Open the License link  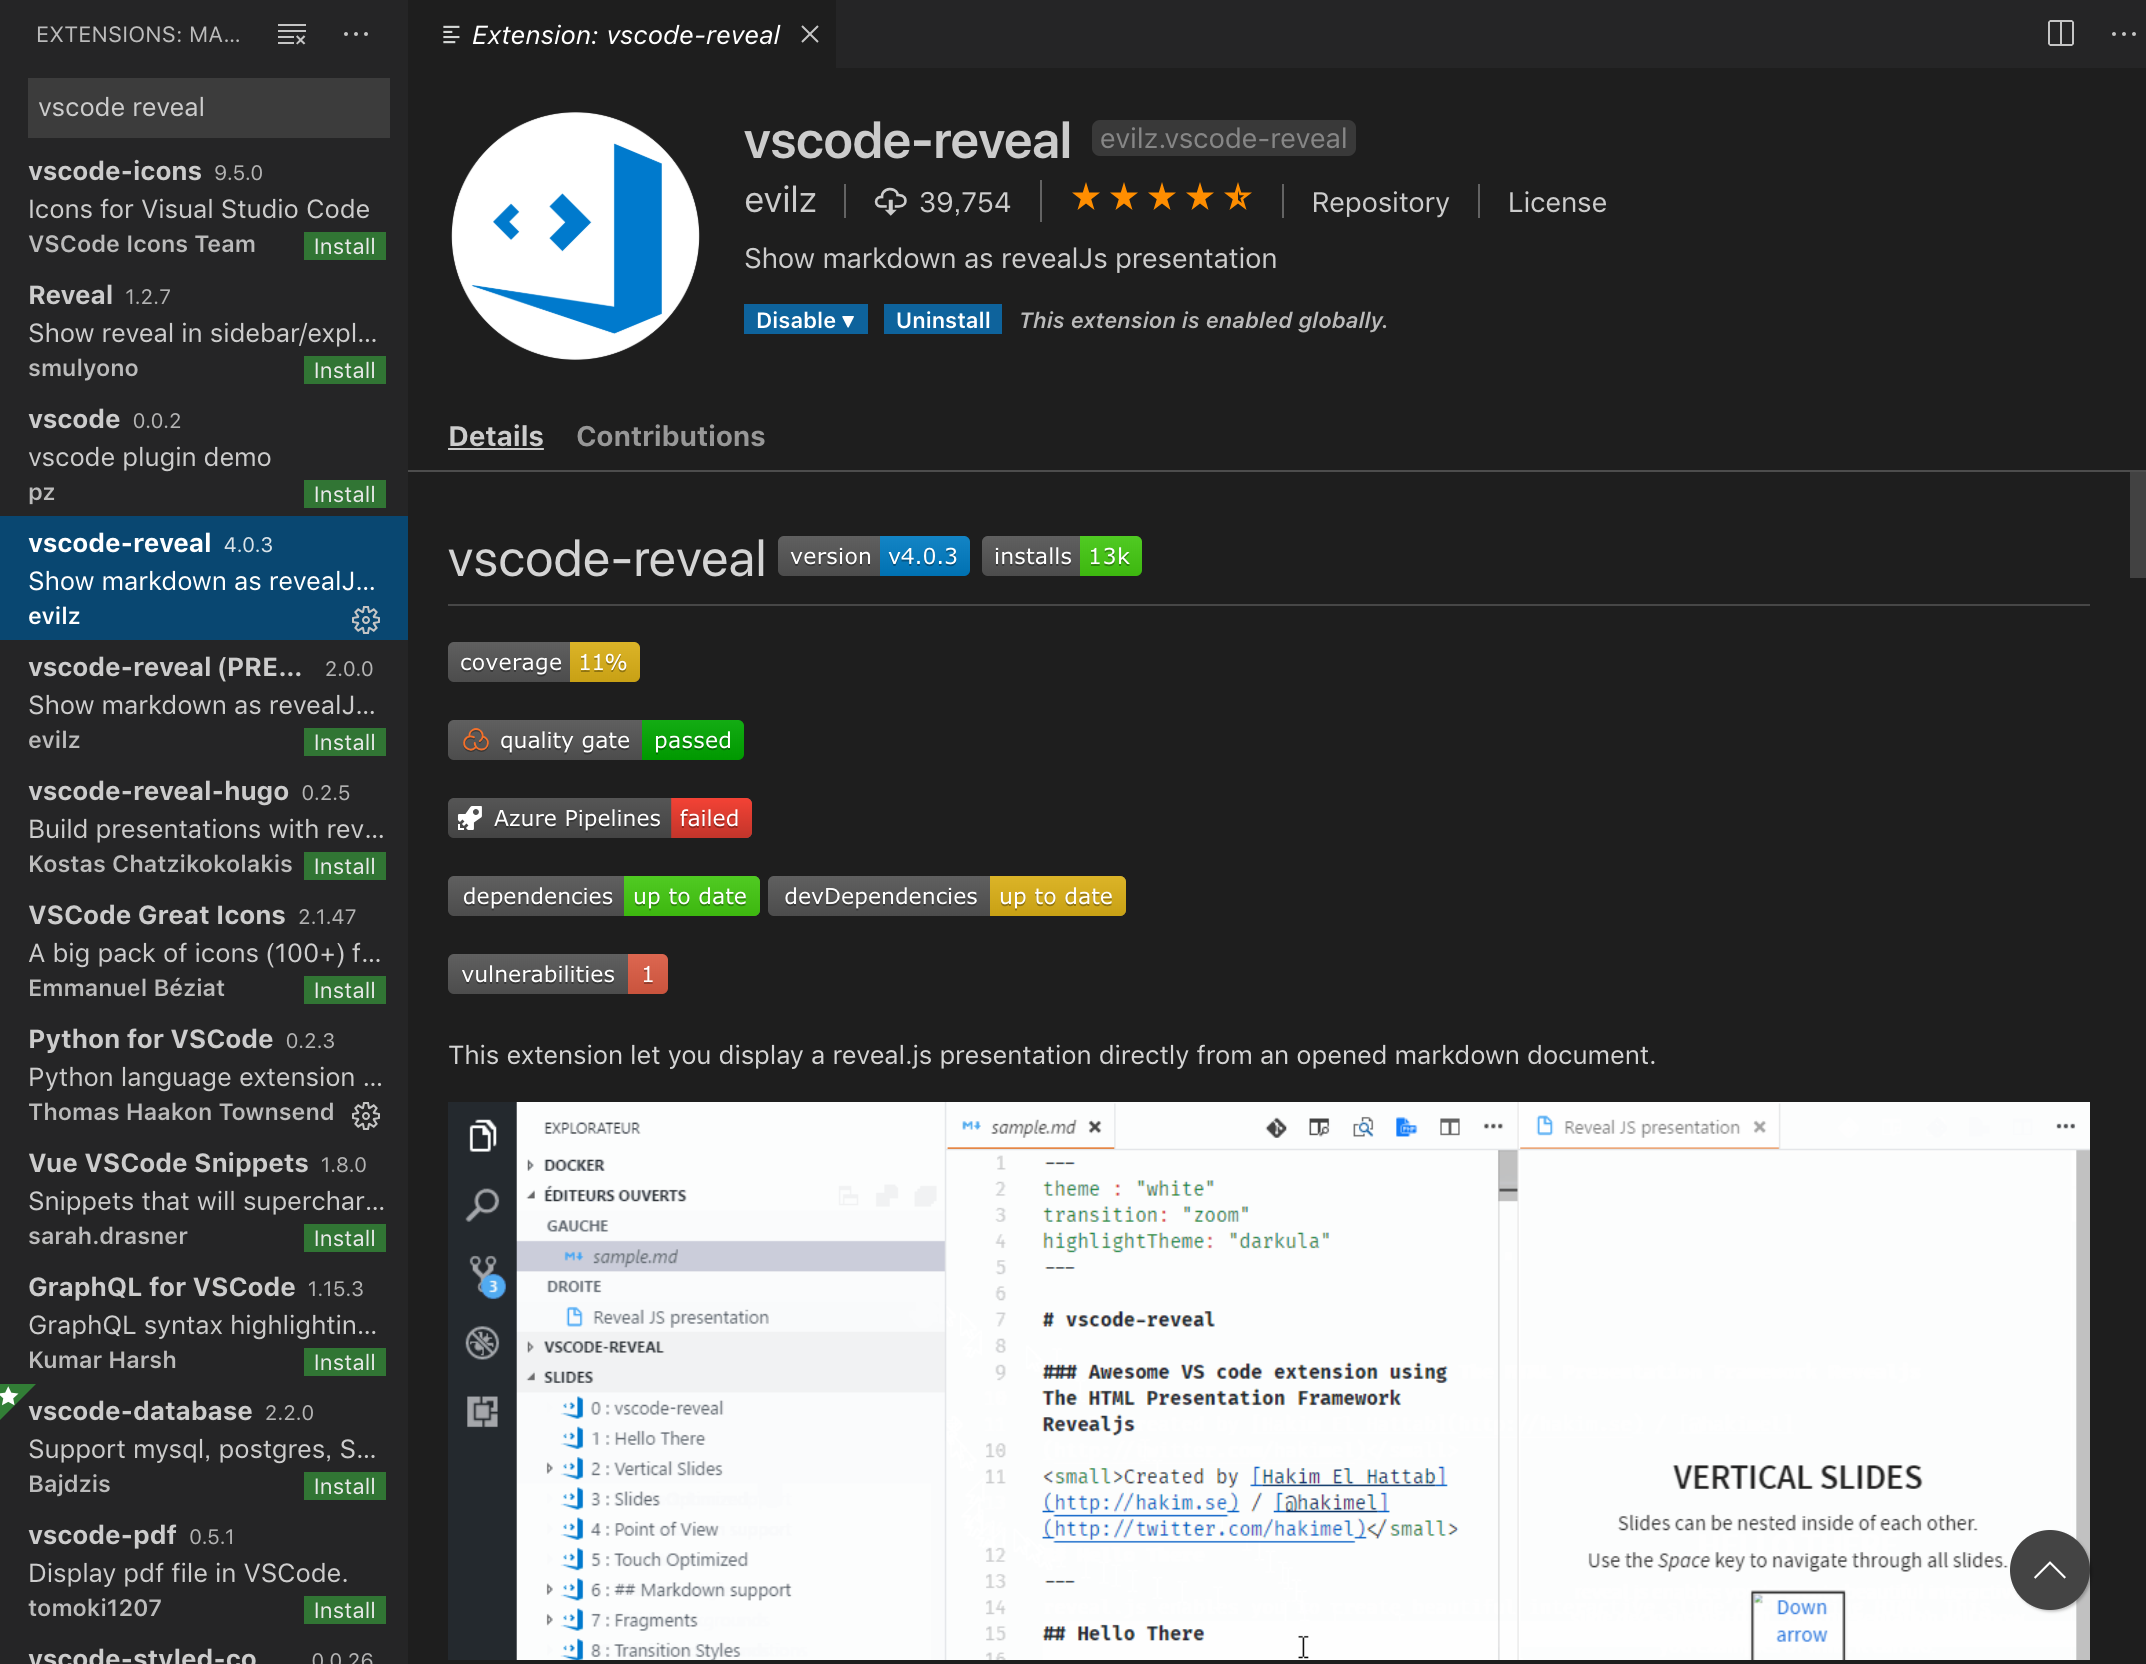[1557, 202]
